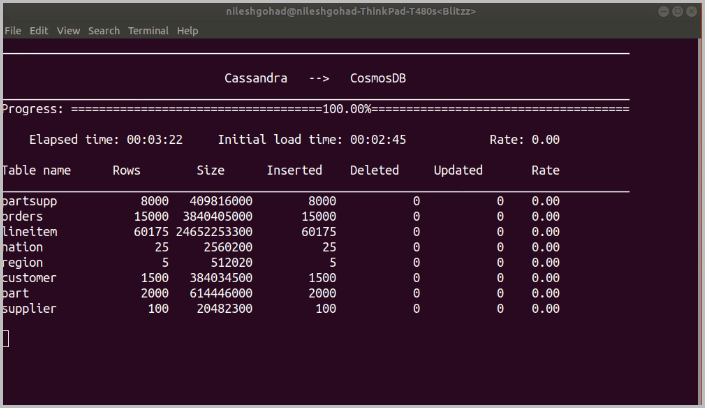
Task: Click the Deleted value in orders row
Action: [x=416, y=216]
